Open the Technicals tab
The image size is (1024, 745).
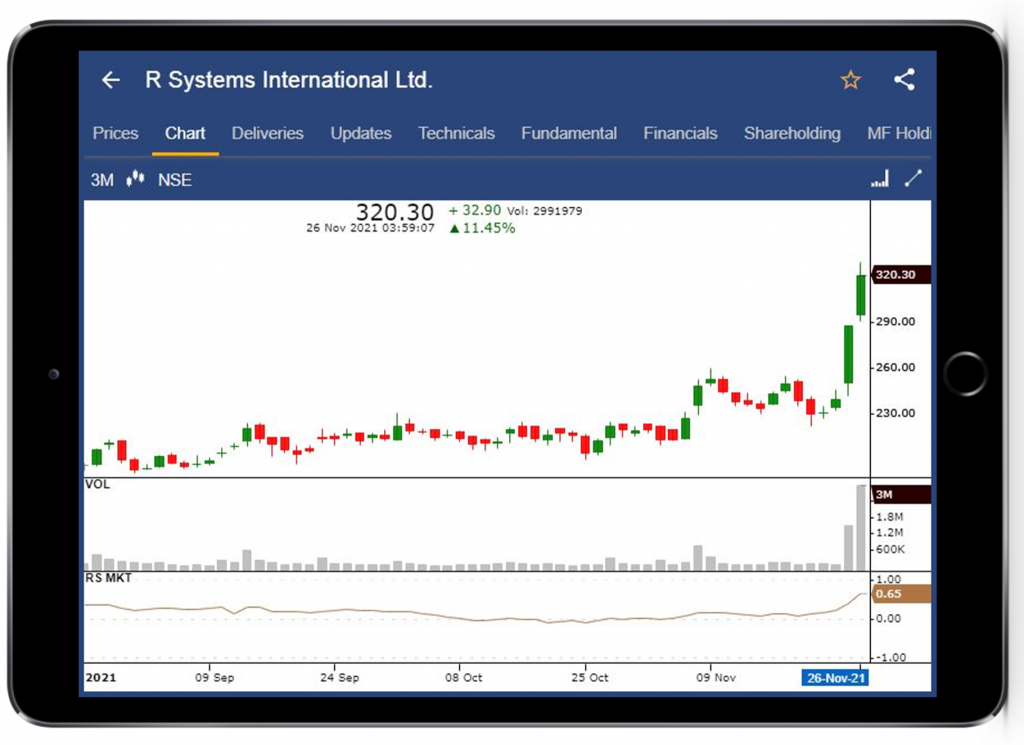pos(456,133)
